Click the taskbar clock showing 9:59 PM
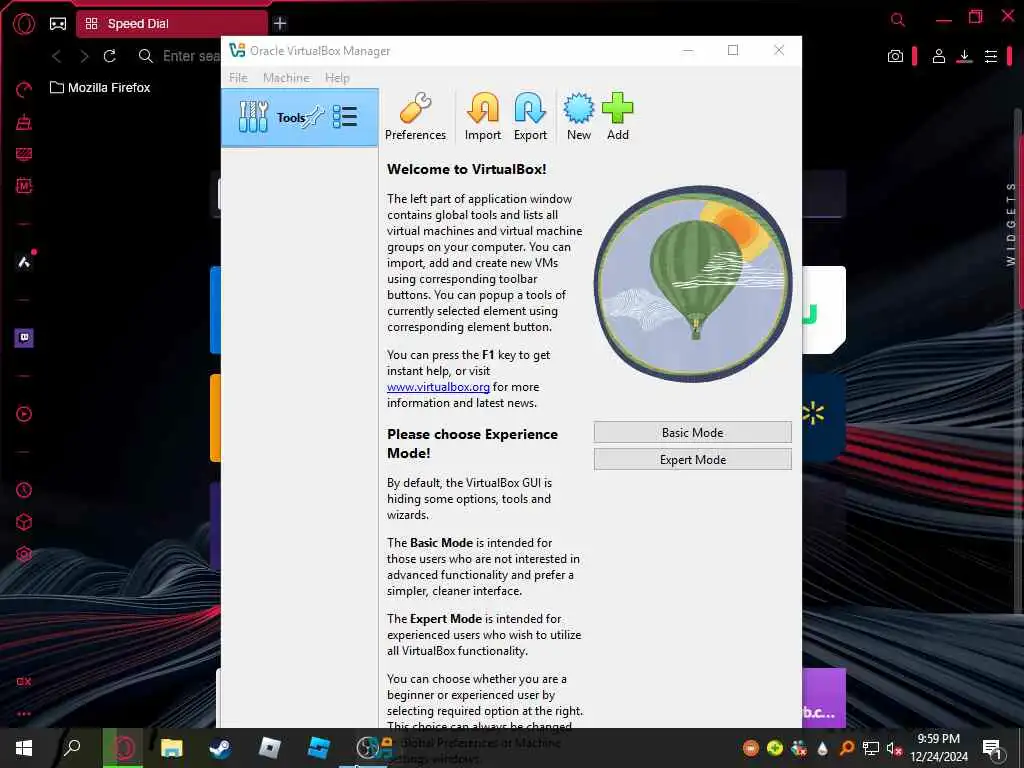The height and width of the screenshot is (768, 1024). click(x=938, y=748)
